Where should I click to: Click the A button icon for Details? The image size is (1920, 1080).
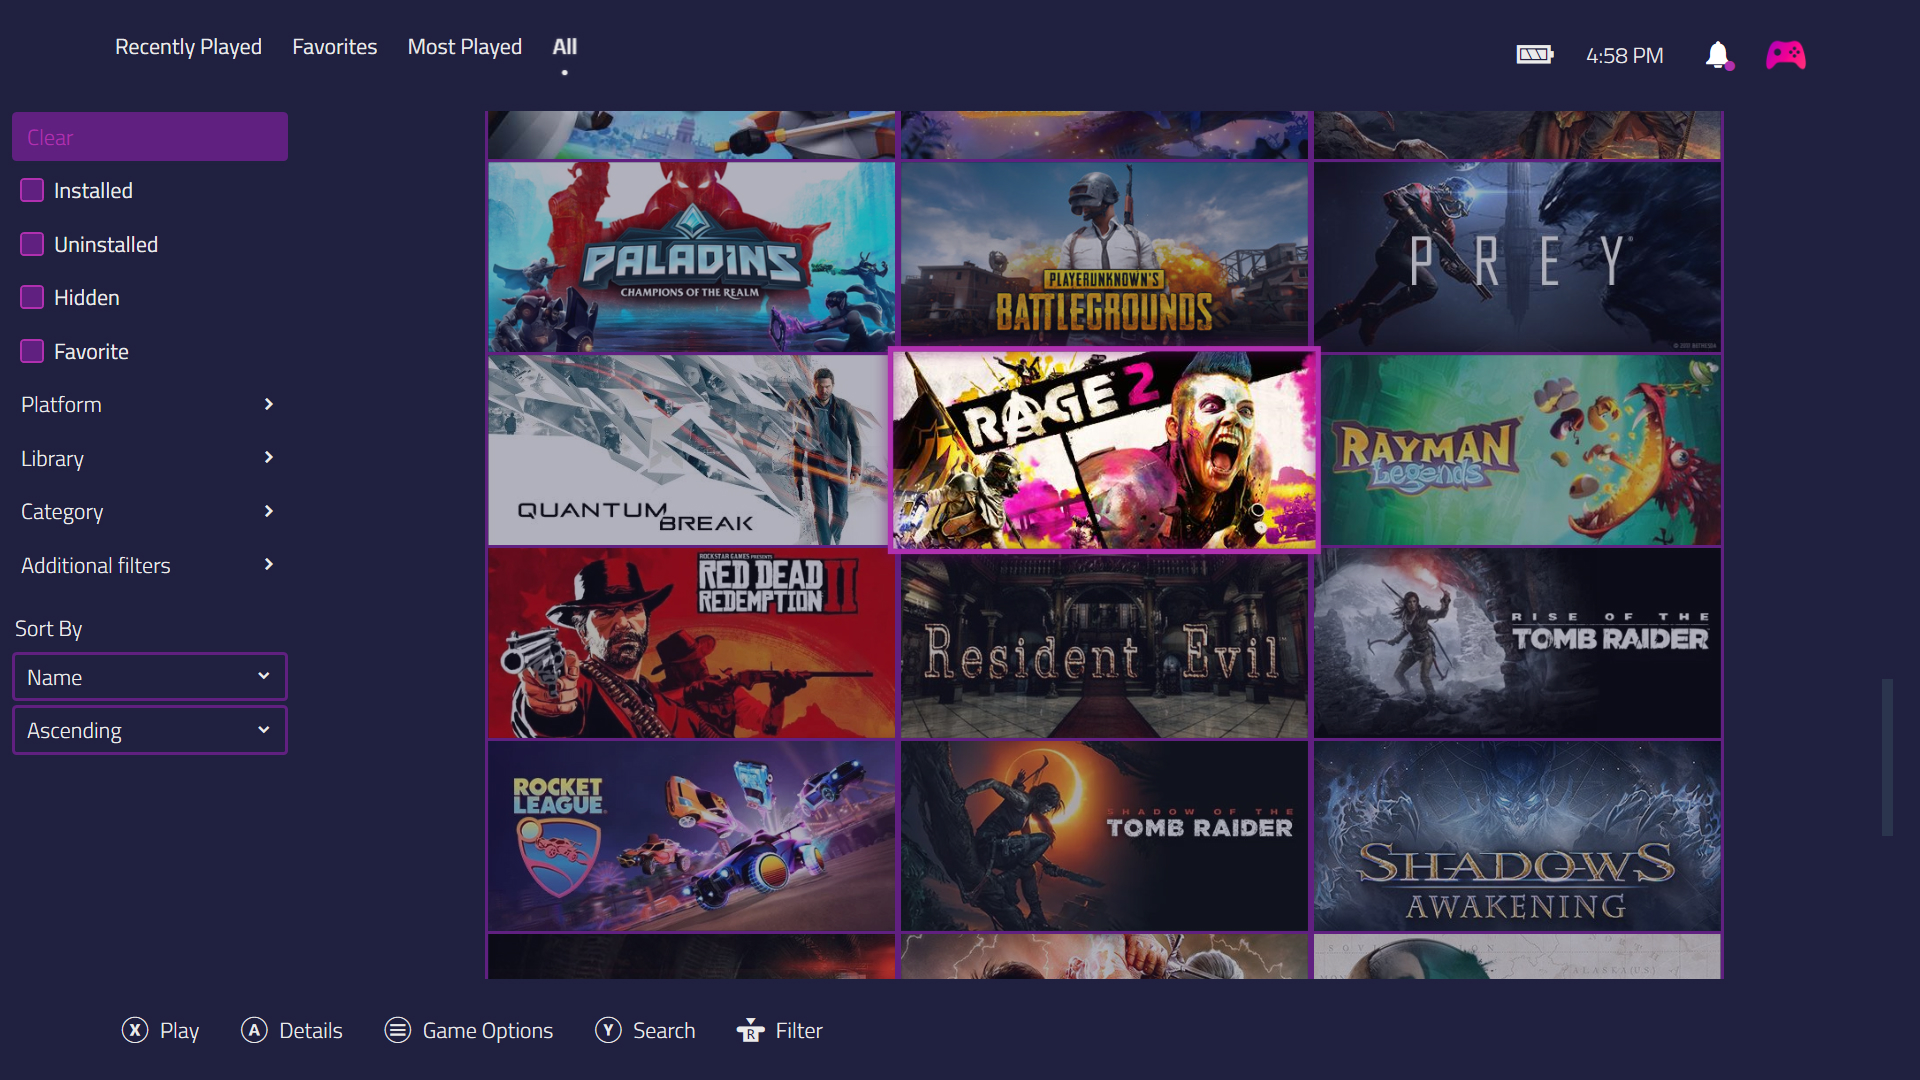tap(254, 1030)
